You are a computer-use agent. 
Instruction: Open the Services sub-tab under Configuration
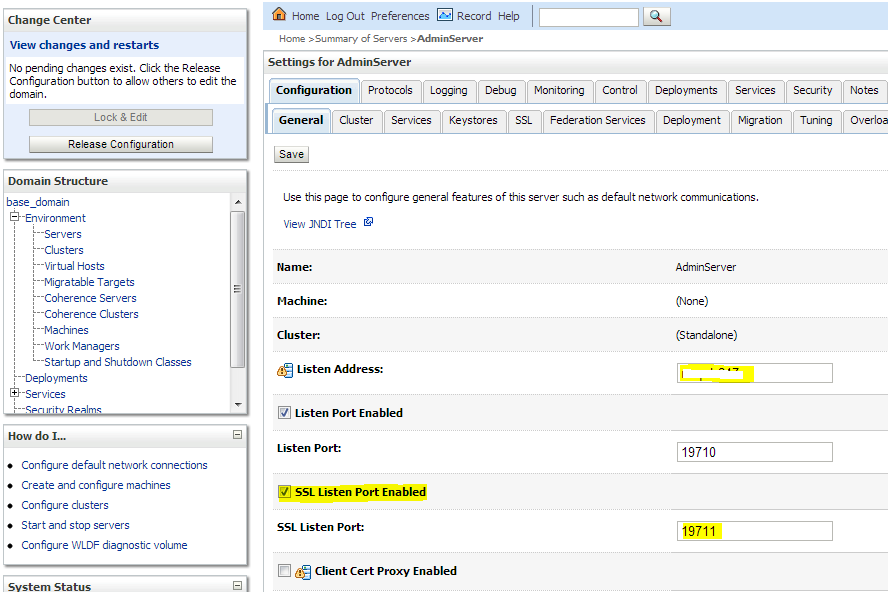[411, 120]
